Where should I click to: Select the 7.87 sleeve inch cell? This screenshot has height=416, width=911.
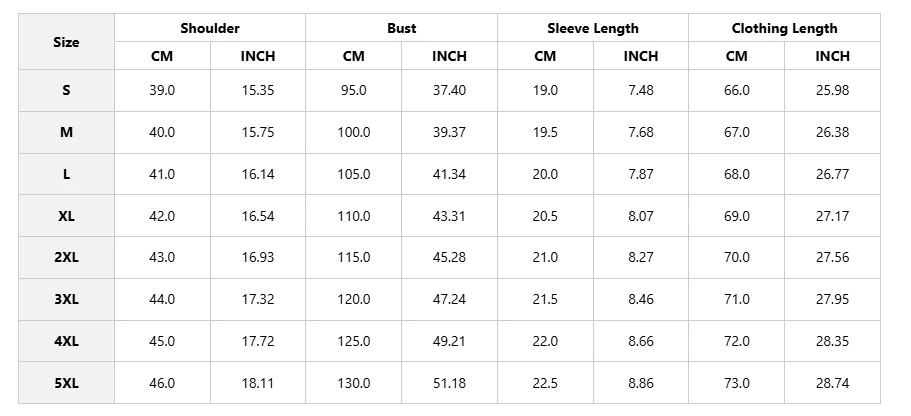tap(640, 174)
